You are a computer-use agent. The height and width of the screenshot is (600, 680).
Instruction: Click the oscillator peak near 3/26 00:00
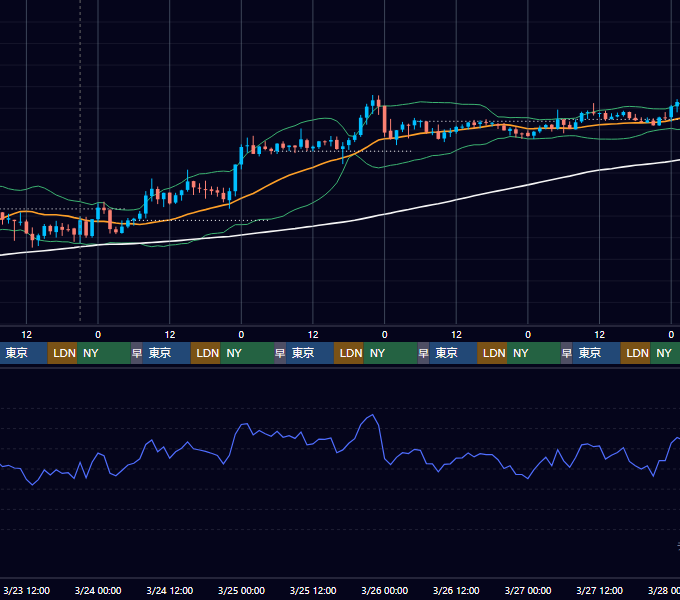(373, 415)
